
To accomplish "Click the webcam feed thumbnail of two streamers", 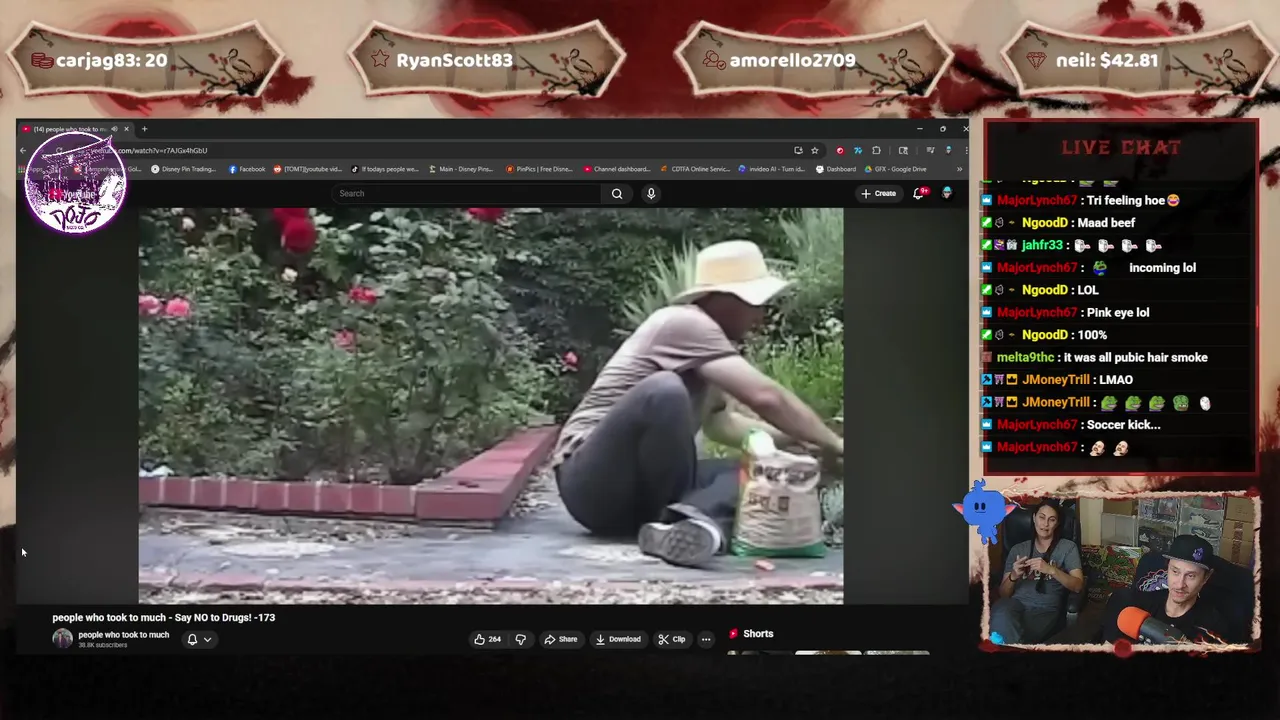I will 1120,571.
